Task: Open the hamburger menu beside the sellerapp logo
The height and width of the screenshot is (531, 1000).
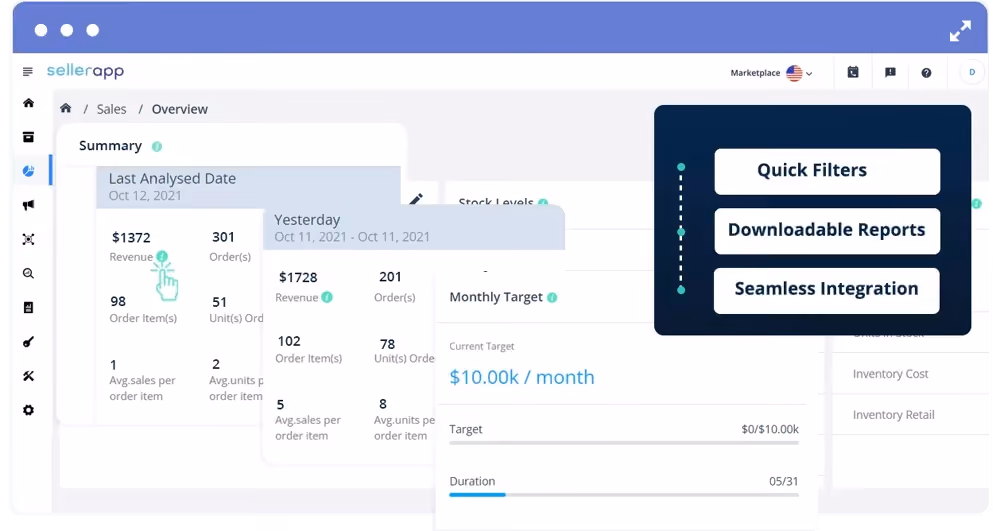Action: click(x=27, y=71)
